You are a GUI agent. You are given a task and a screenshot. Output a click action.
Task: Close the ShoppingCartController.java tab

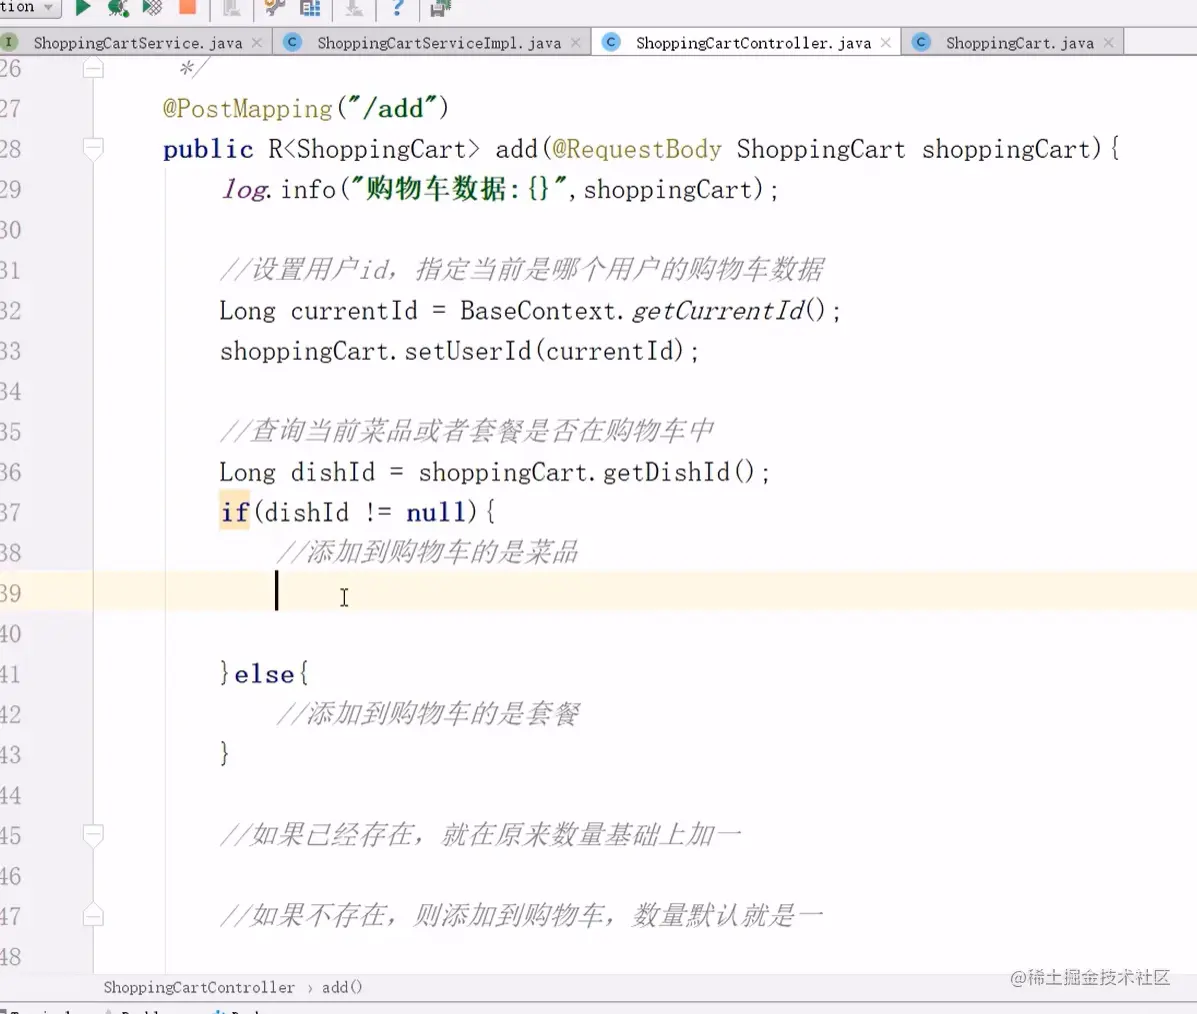[886, 43]
